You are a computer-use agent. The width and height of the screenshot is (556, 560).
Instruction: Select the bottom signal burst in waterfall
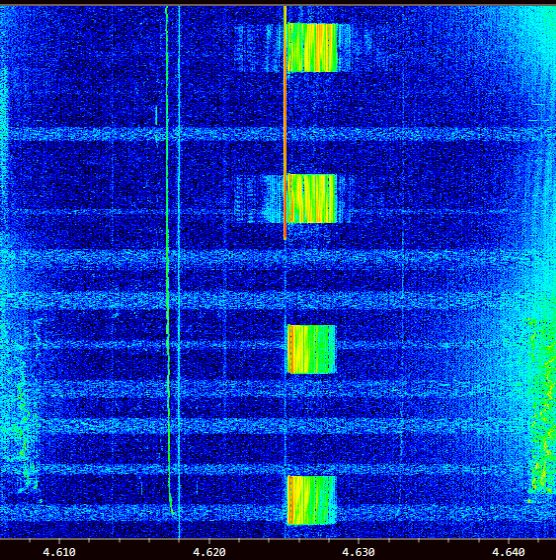point(312,500)
